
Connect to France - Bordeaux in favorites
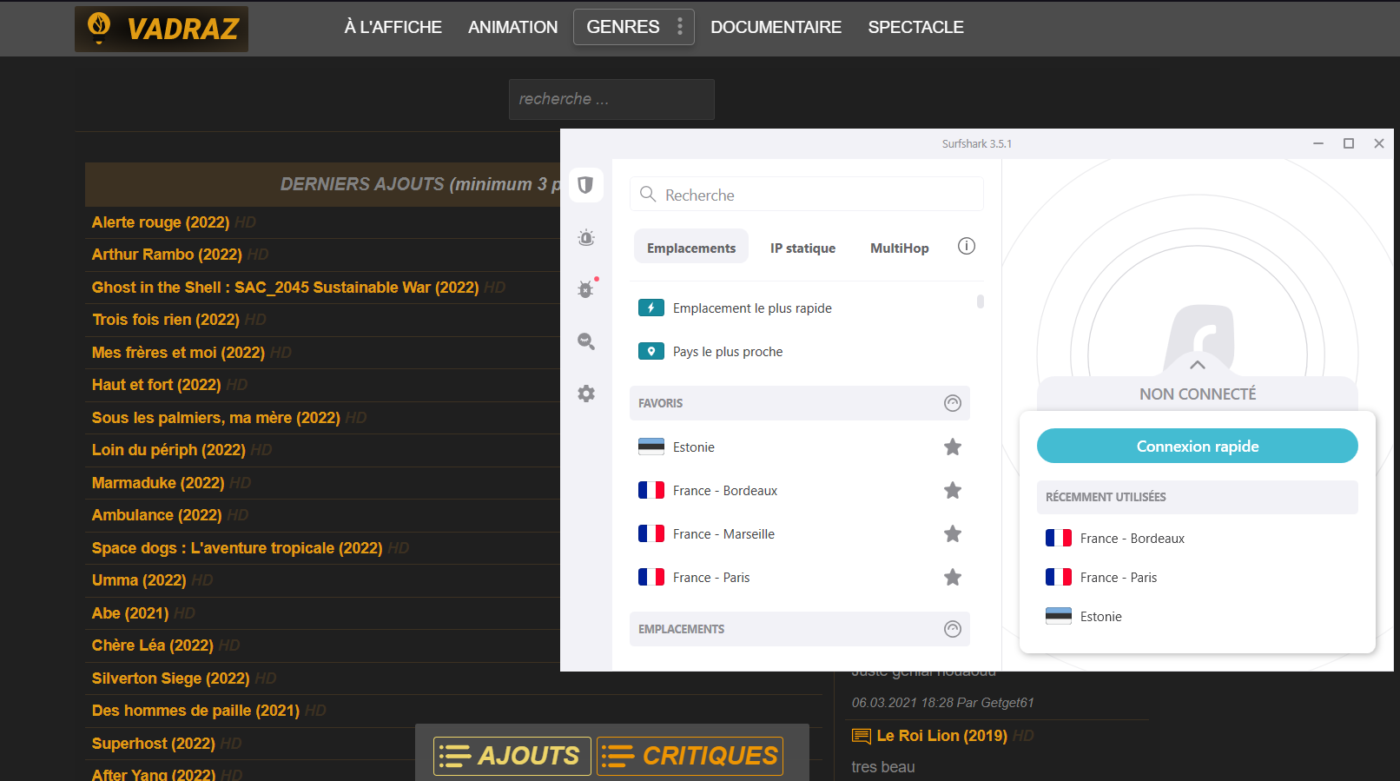pos(725,490)
